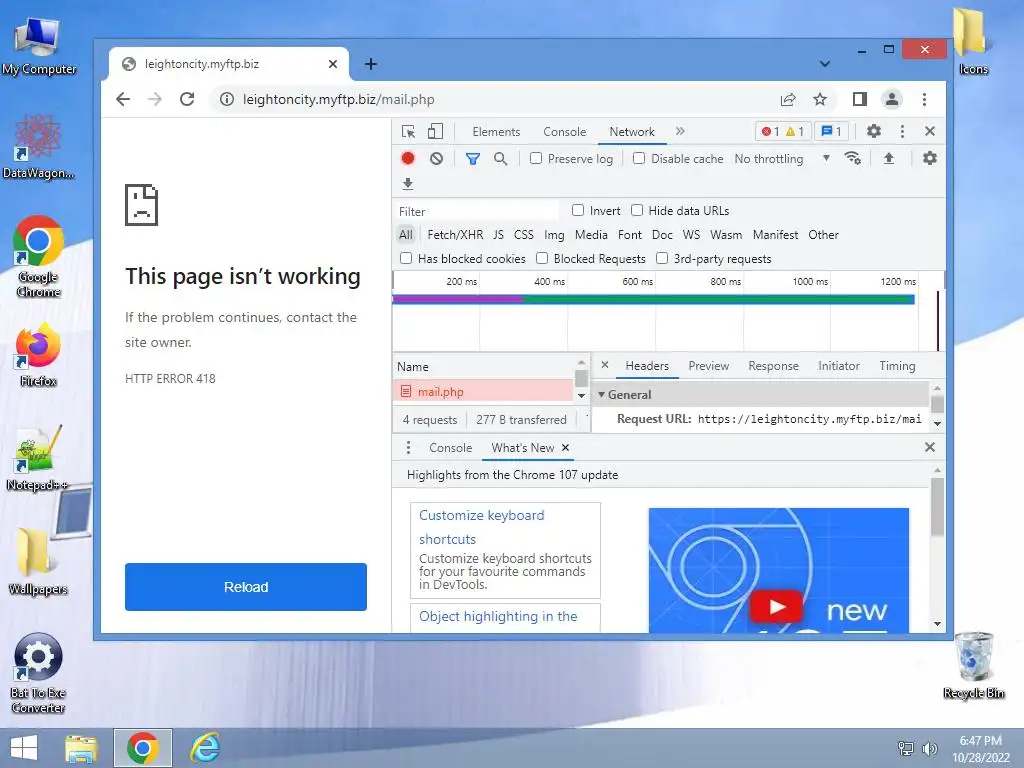Reload page using toolbar refresh icon
1024x768 pixels.
pos(187,99)
